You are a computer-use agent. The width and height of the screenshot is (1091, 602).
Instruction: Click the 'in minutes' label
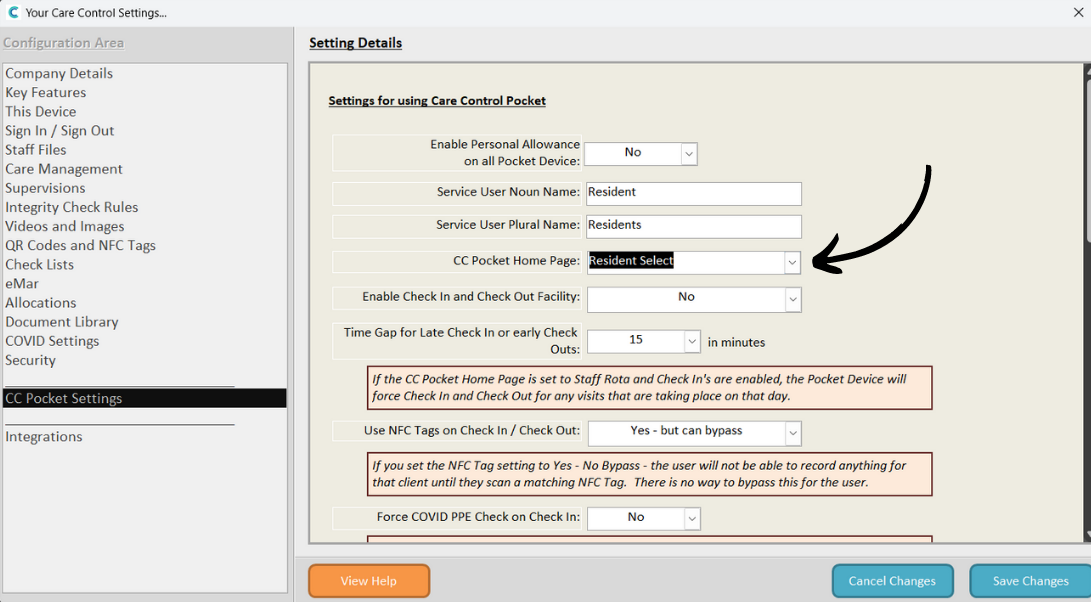tap(736, 342)
